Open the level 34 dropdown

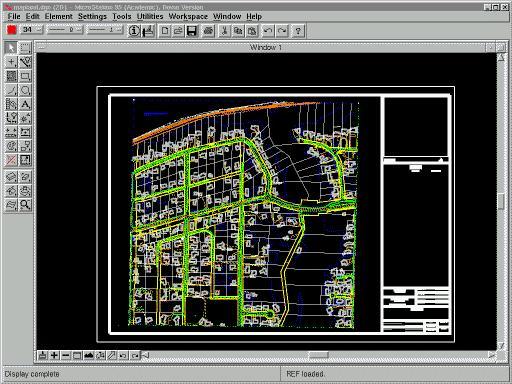[x=32, y=30]
